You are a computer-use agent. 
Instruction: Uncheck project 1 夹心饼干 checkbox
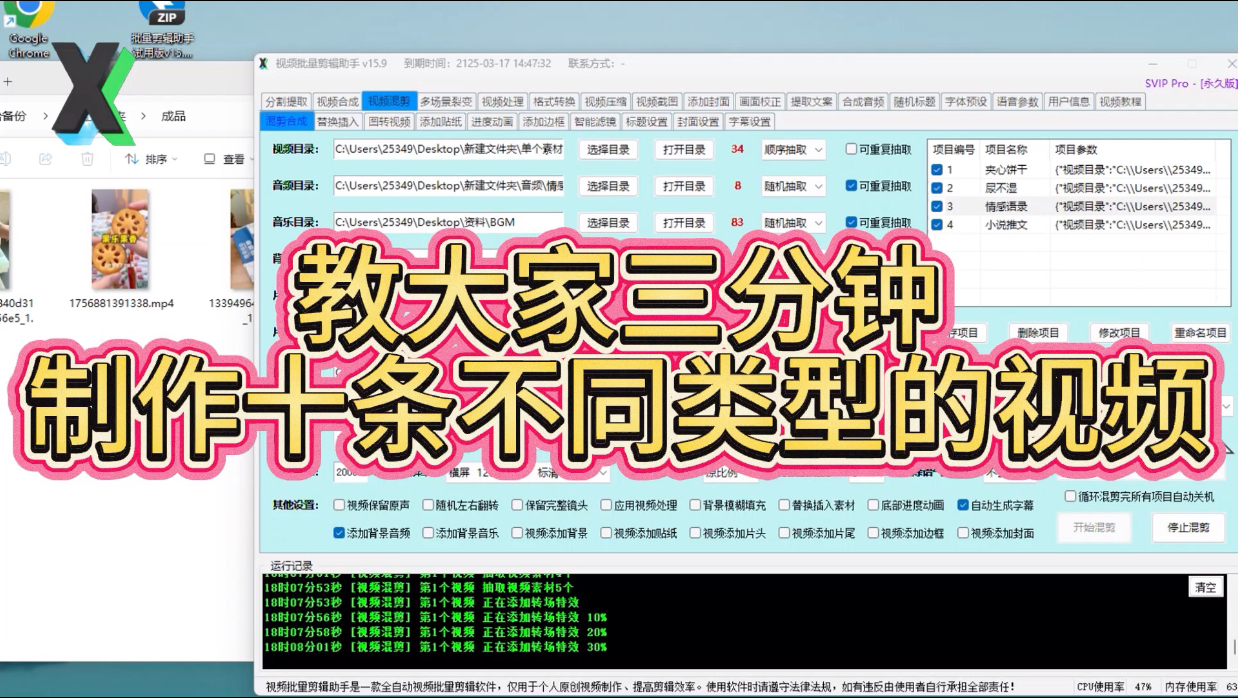(937, 170)
